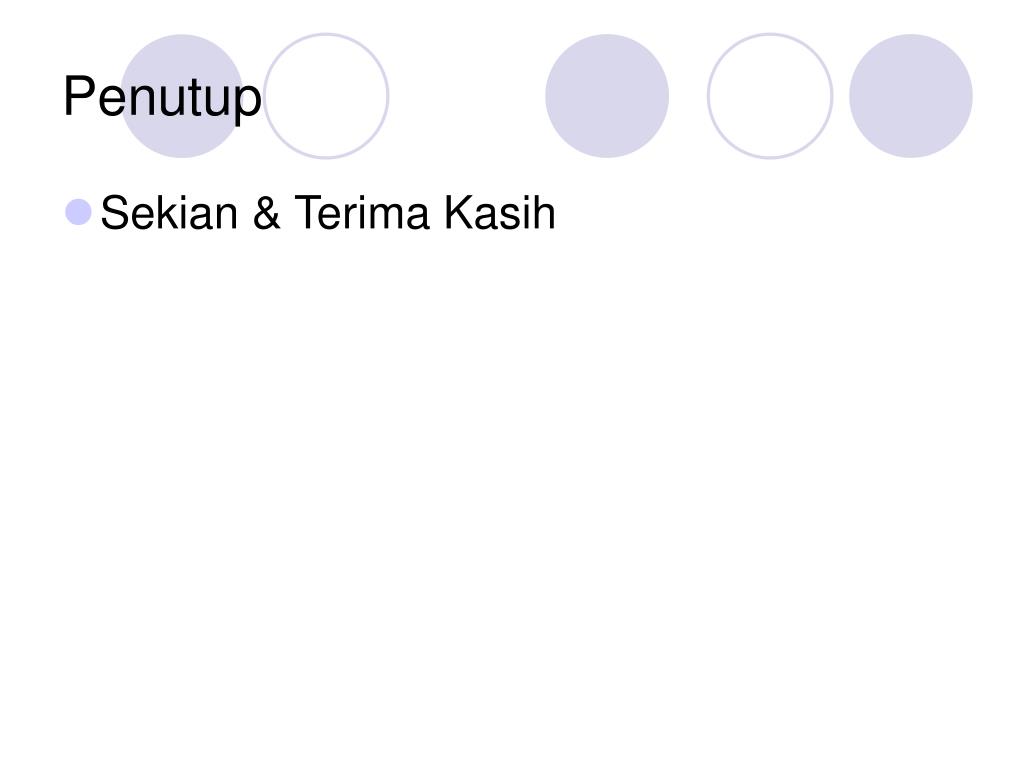Click the filled circle behind the Penutup title
This screenshot has height=768, width=1024.
182,96
